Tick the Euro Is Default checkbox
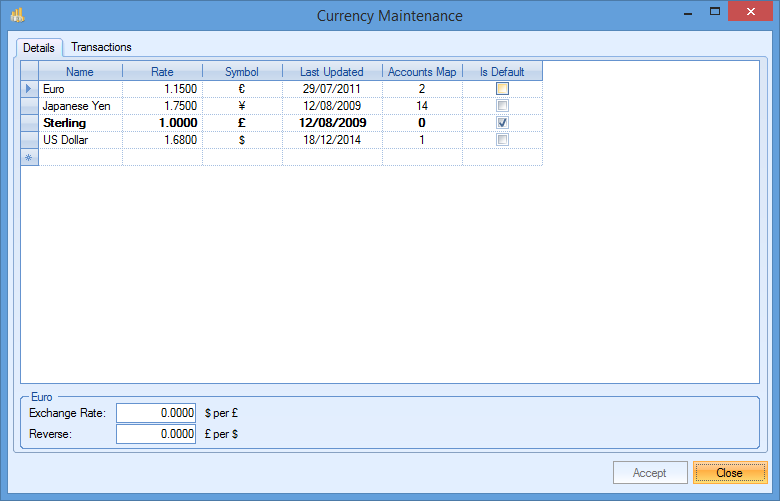780x501 pixels. tap(502, 89)
